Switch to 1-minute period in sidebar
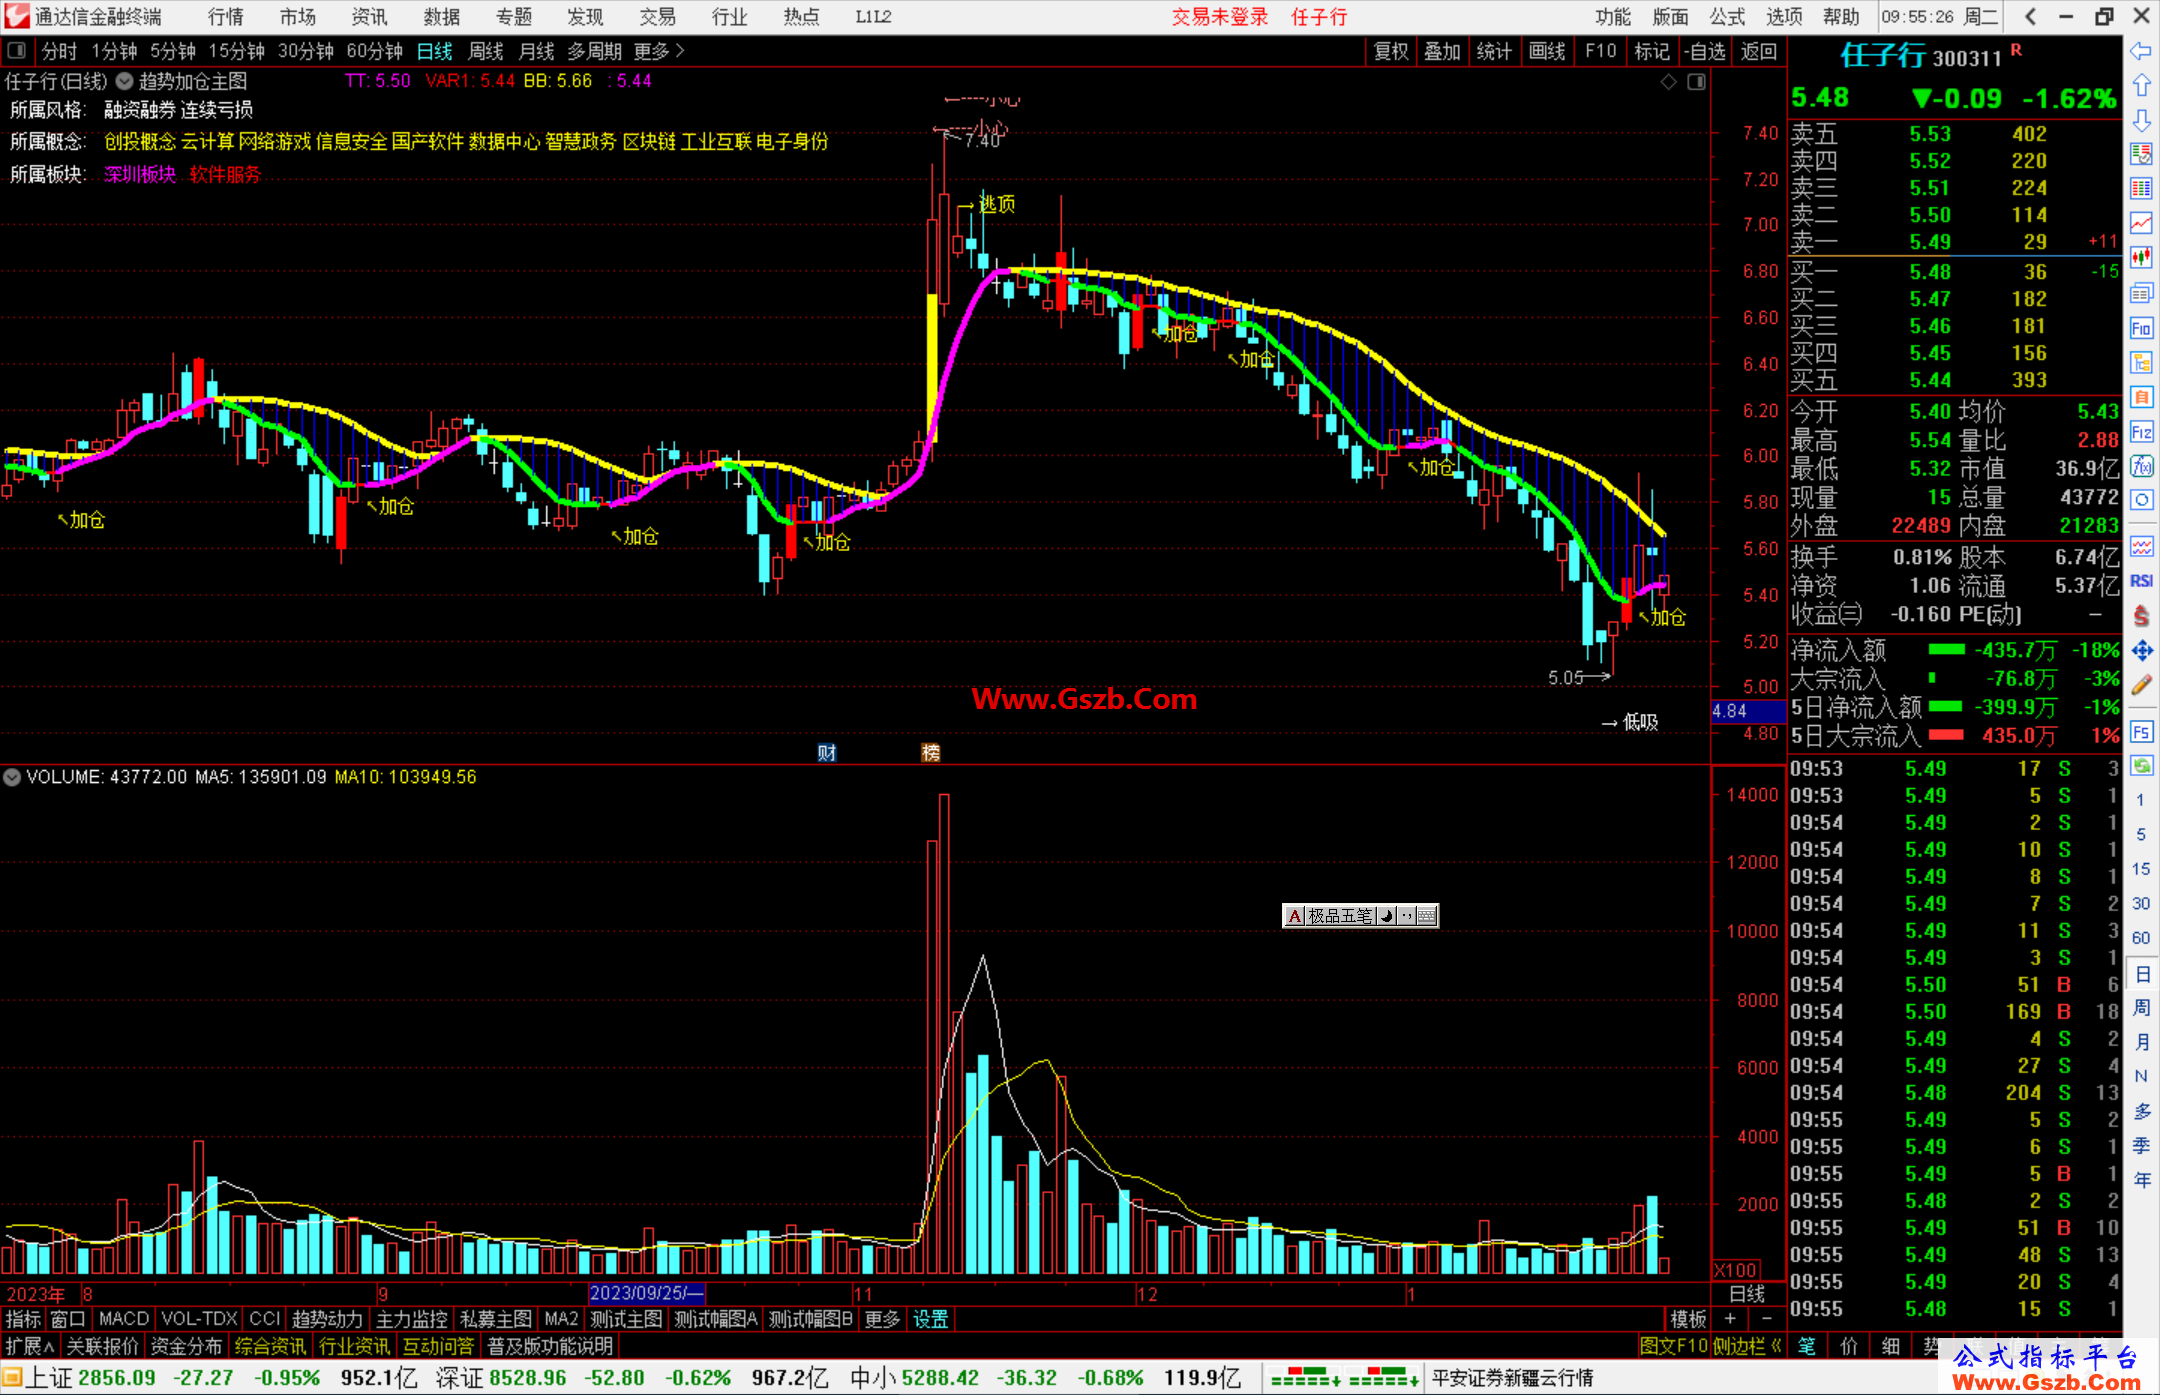The width and height of the screenshot is (2160, 1395). click(2140, 800)
